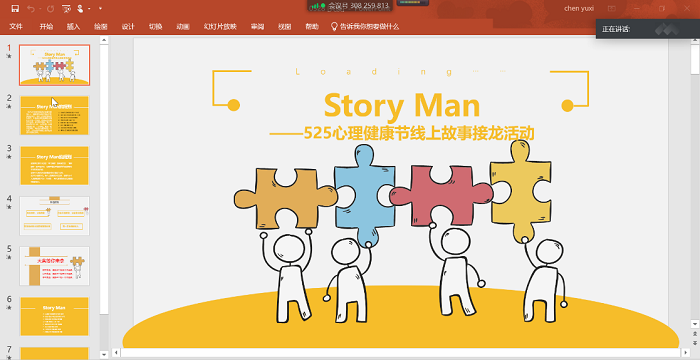Open the touch mode dropdown arrow
The height and width of the screenshot is (360, 700).
click(89, 9)
